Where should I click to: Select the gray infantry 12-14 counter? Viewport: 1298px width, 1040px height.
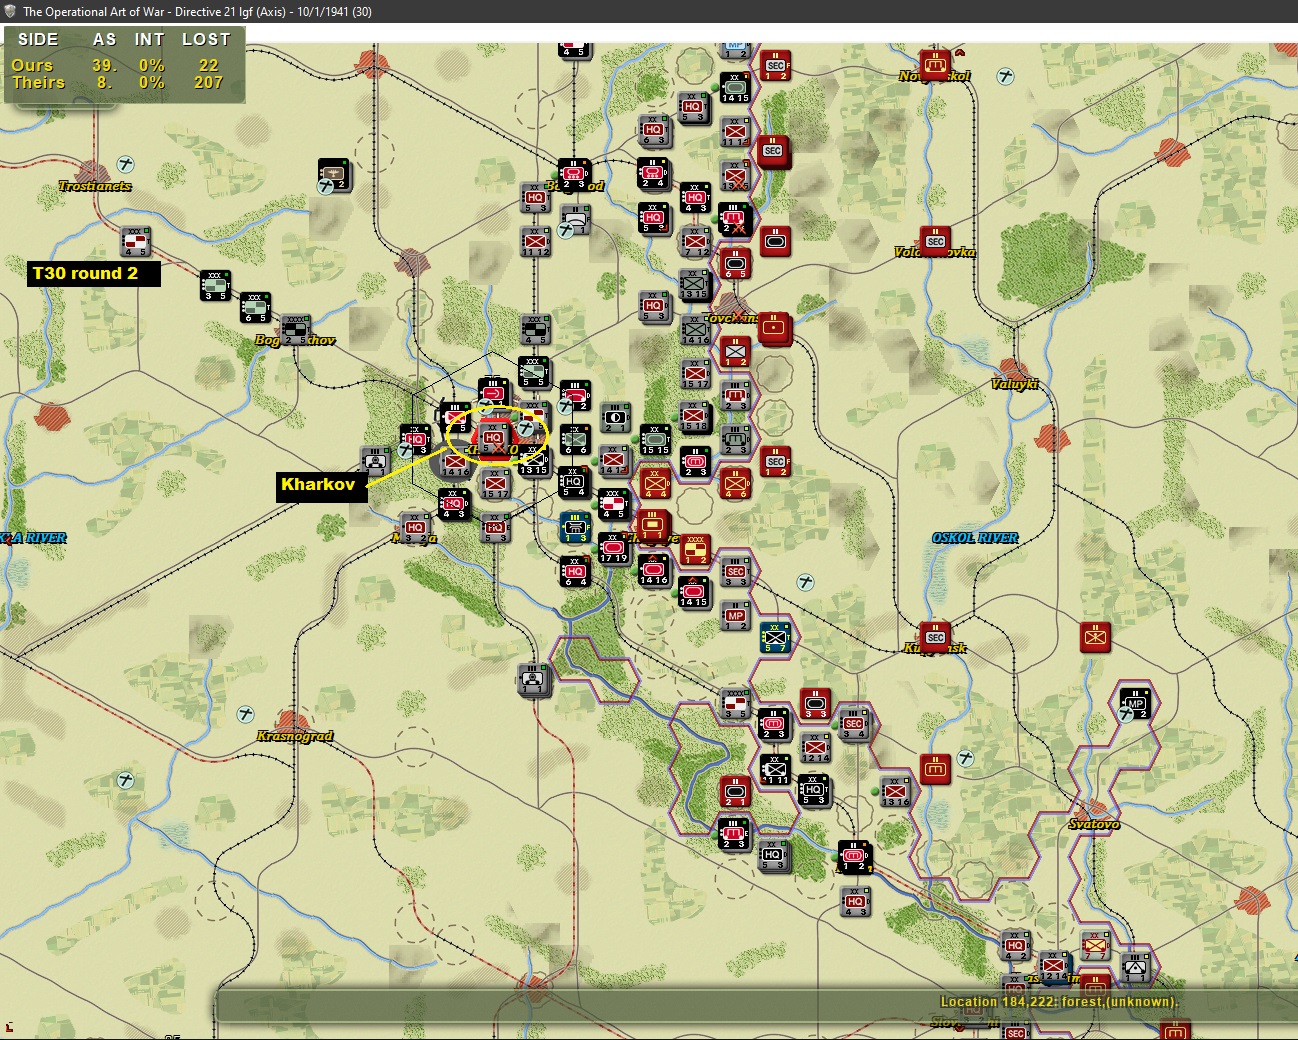(815, 748)
